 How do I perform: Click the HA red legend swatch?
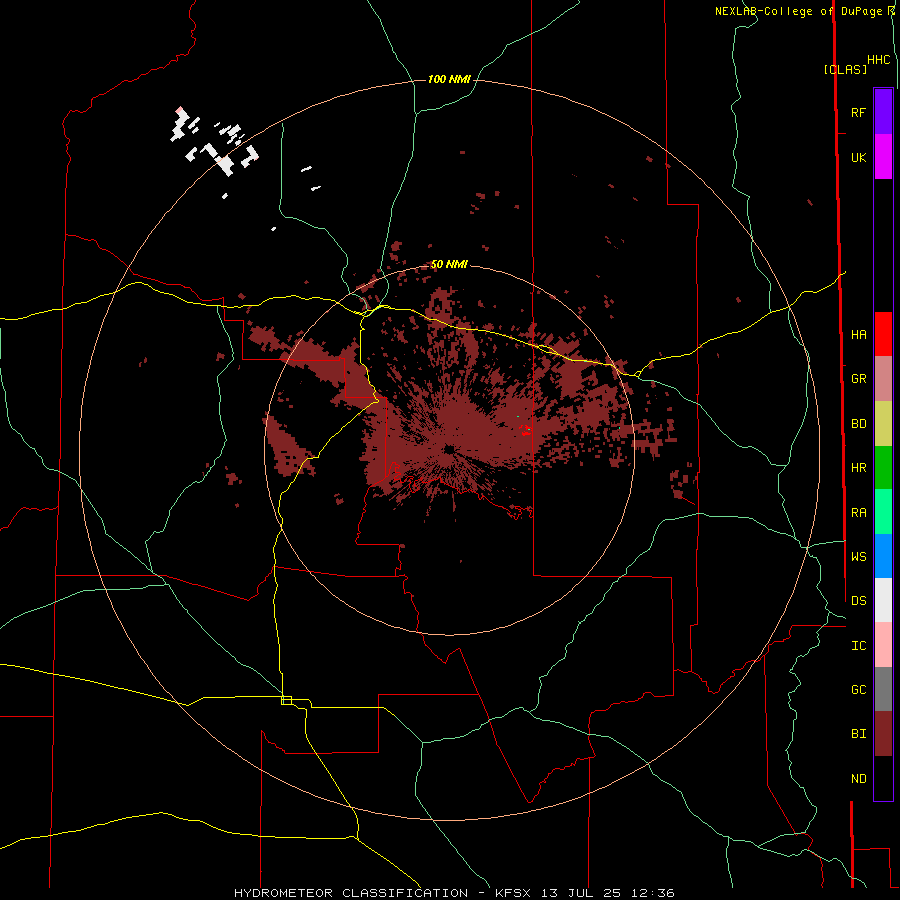click(x=883, y=334)
